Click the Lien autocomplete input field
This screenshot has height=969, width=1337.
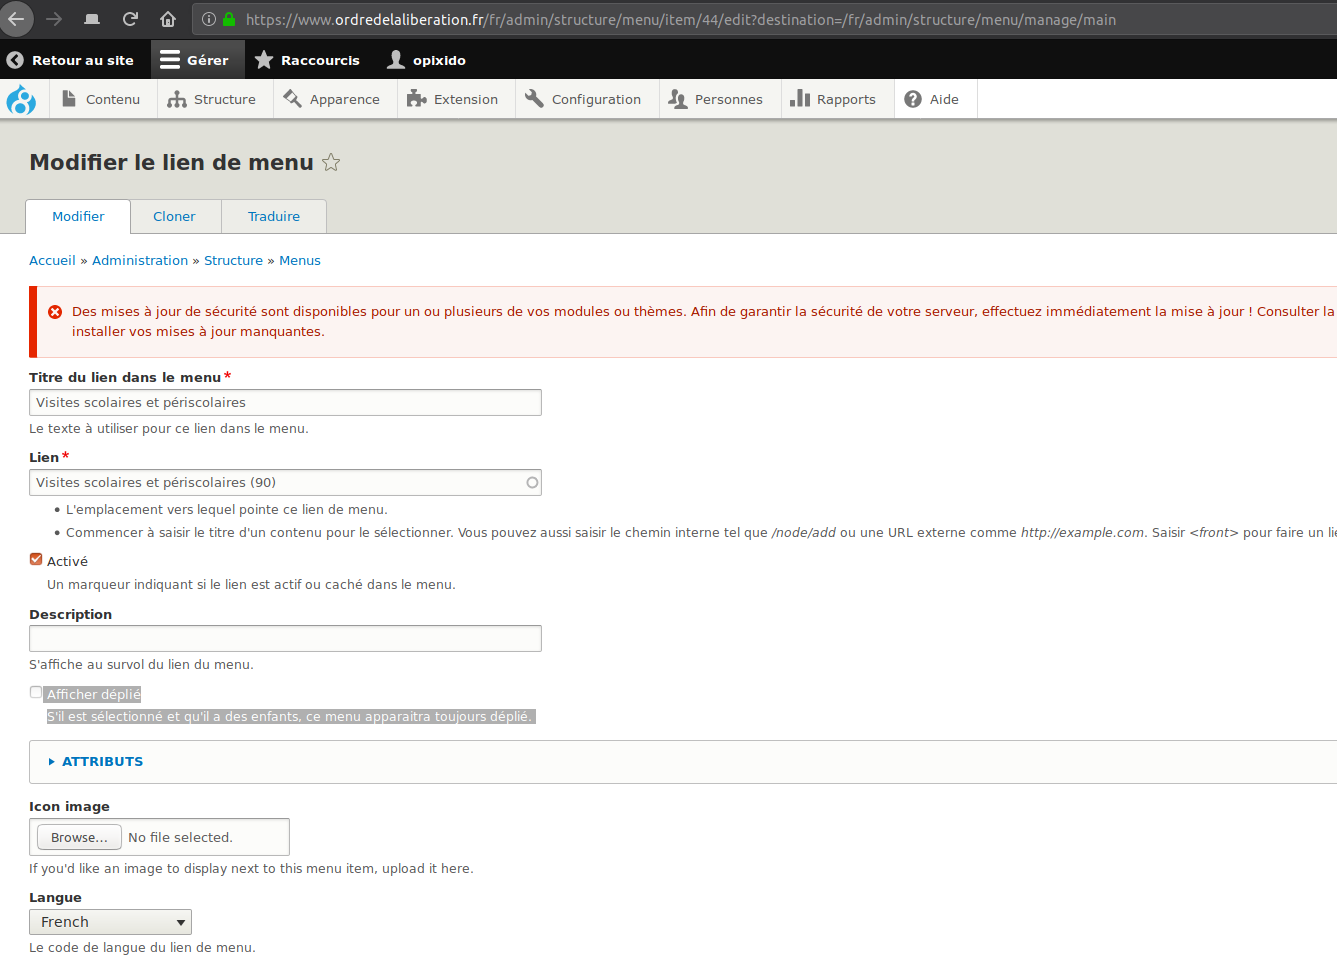[285, 482]
